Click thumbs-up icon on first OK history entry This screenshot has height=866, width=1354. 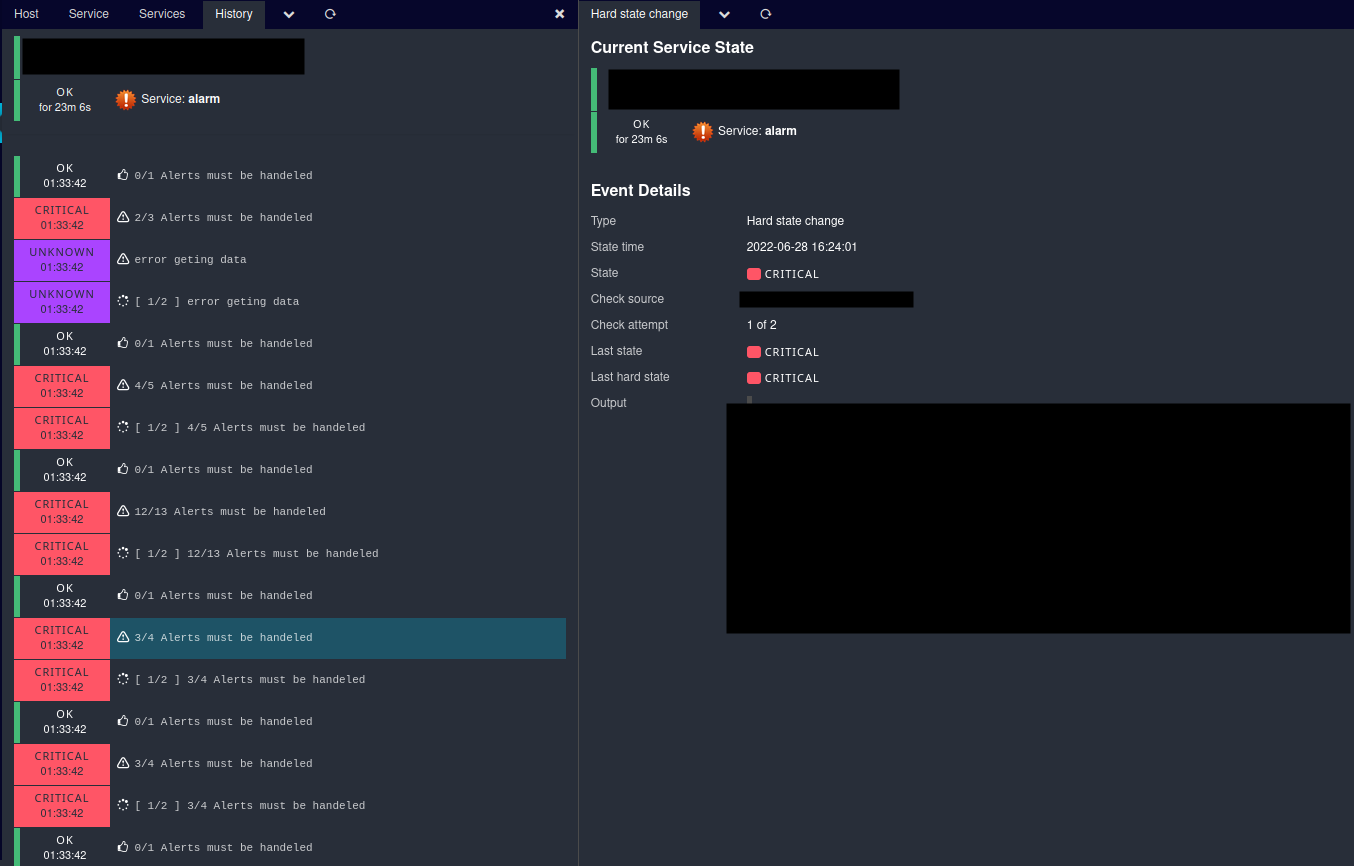tap(123, 175)
